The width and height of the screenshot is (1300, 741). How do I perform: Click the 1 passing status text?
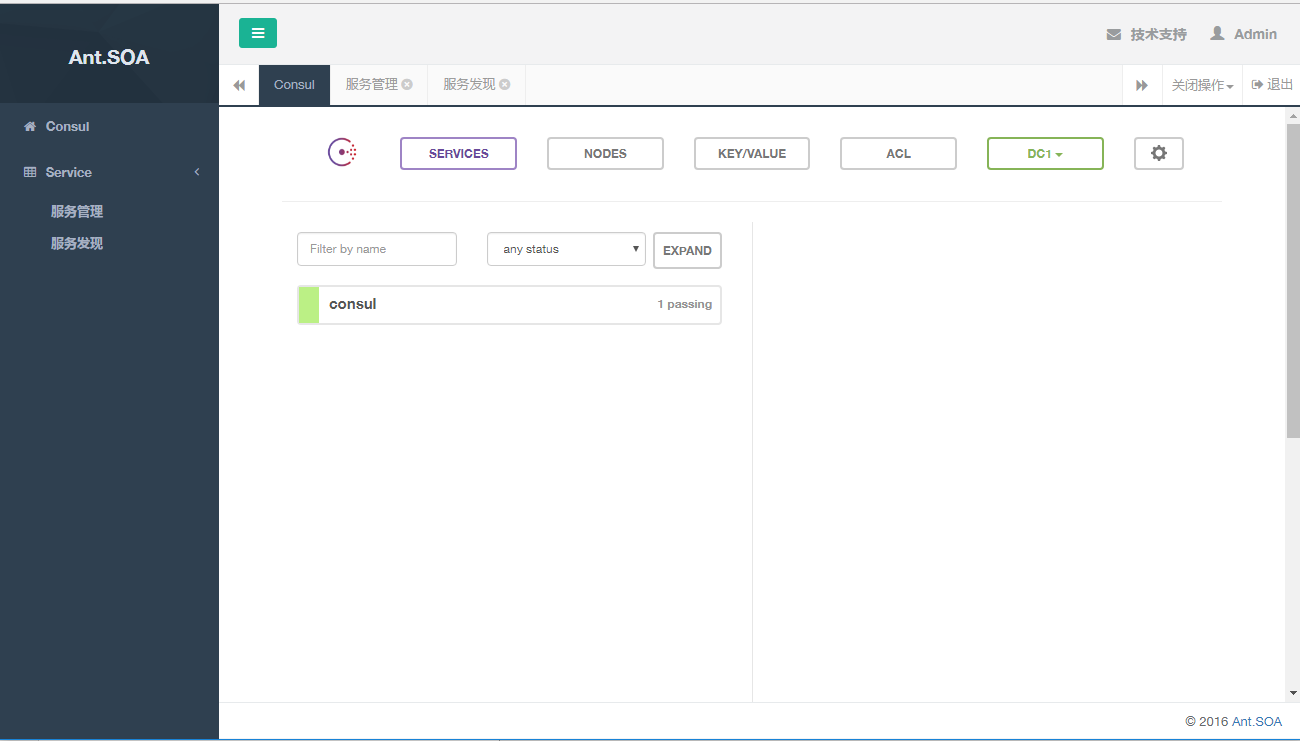pyautogui.click(x=684, y=304)
